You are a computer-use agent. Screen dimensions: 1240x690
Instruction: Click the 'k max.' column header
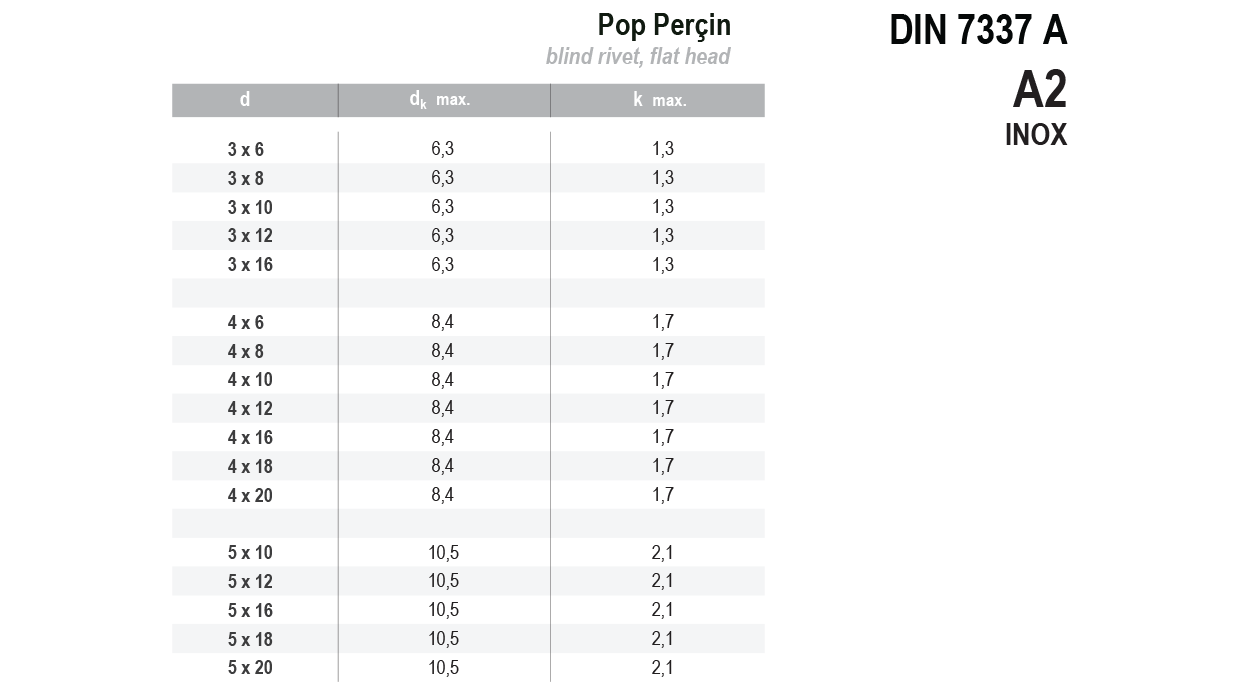tap(660, 100)
